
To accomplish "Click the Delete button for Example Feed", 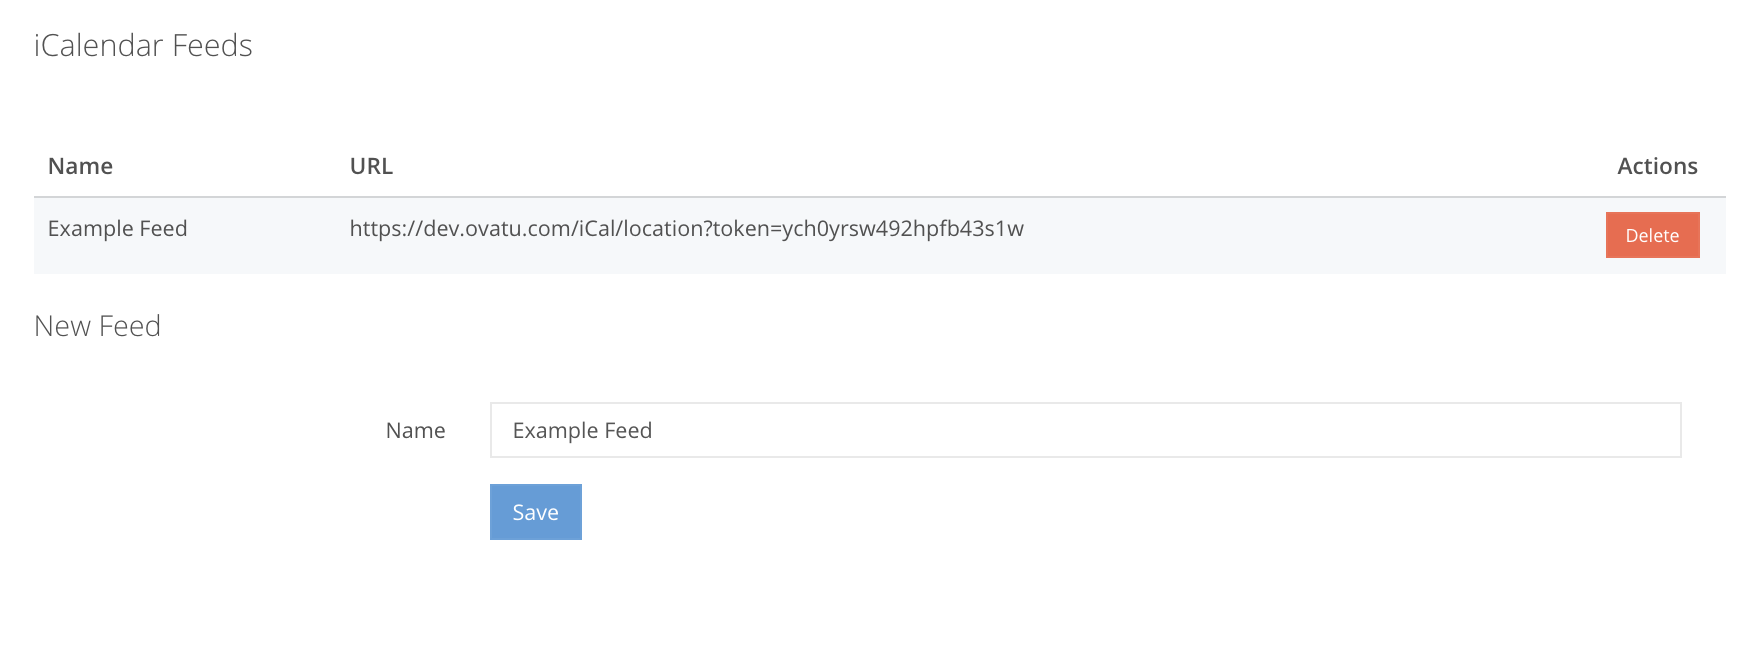I will coord(1652,235).
